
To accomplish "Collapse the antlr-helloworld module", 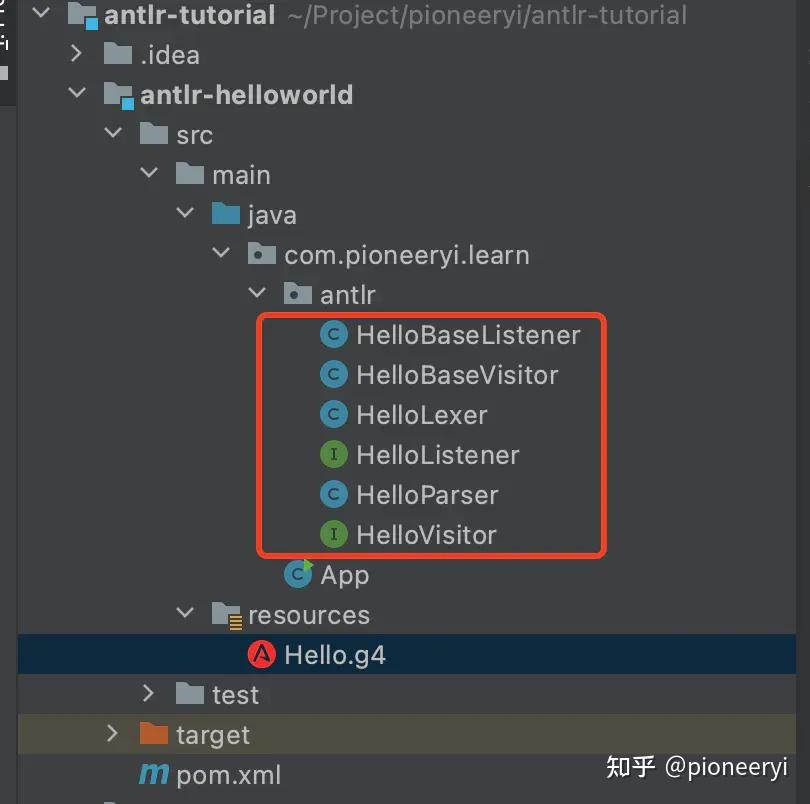I will pyautogui.click(x=77, y=95).
